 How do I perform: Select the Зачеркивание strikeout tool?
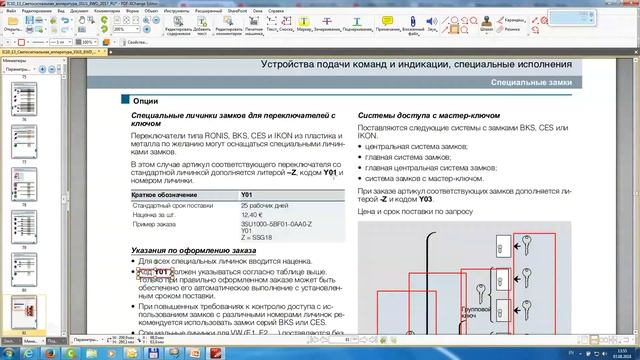point(327,24)
